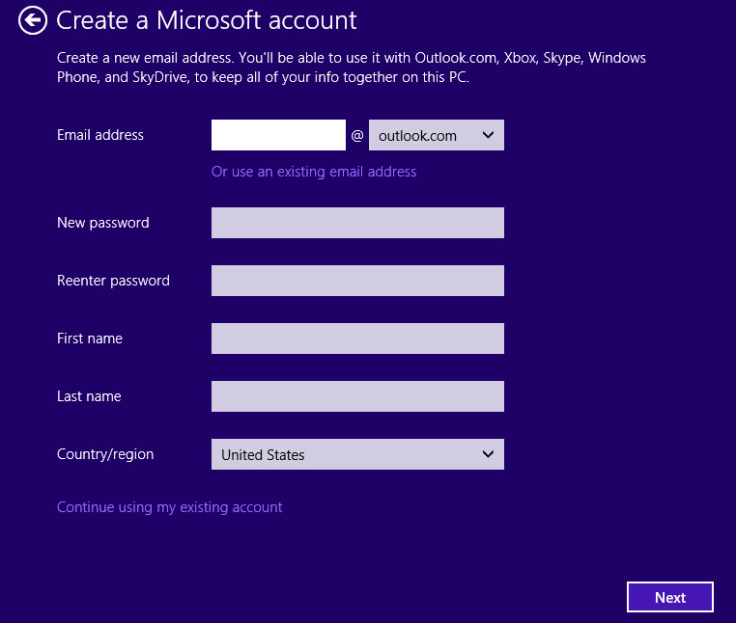Viewport: 736px width, 623px height.
Task: Click the 'Last name' label
Action: (89, 397)
